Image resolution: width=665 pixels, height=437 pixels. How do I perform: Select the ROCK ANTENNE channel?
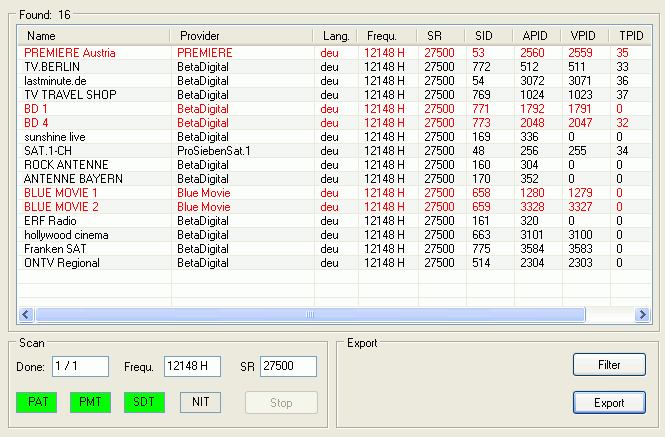tap(335, 165)
